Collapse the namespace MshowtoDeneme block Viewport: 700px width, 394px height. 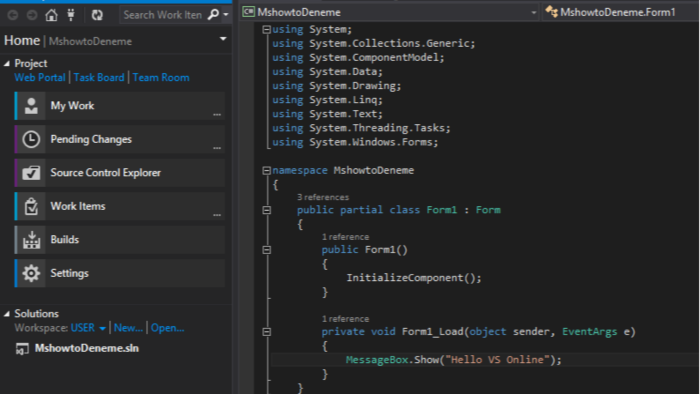(267, 170)
